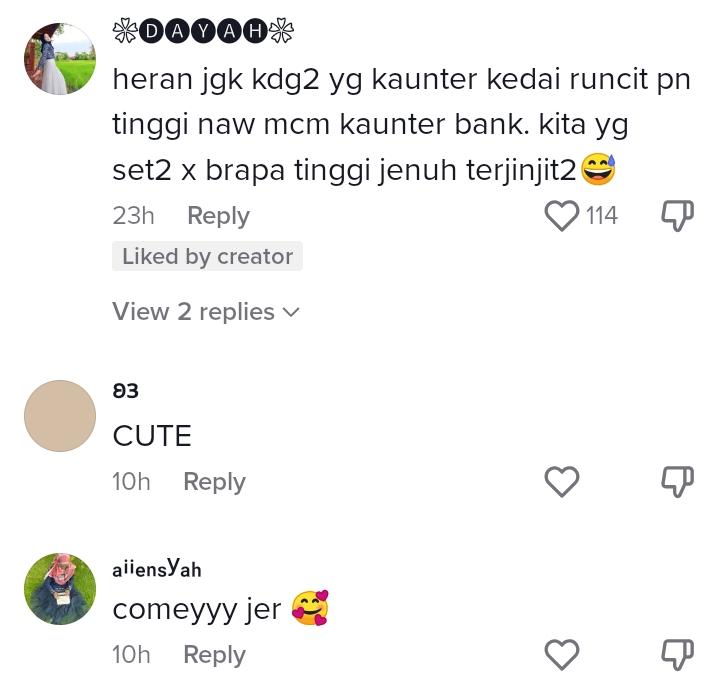Open aiiensyah's profile picture
Screen dimensions: 720x696
tap(60, 589)
